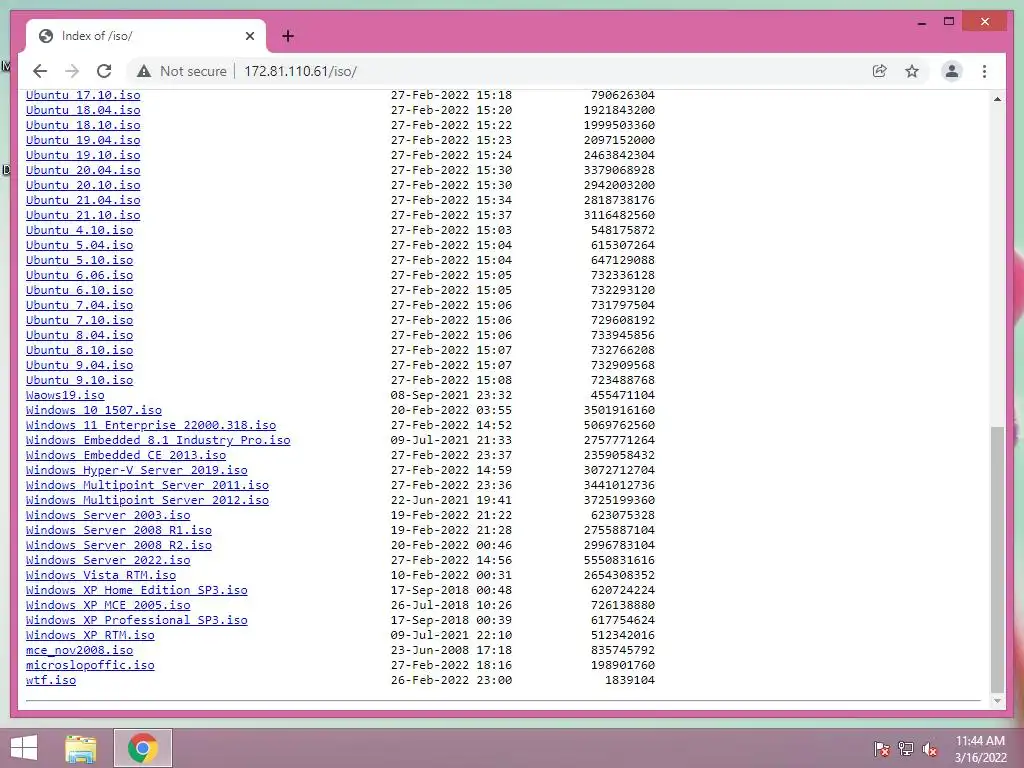1024x768 pixels.
Task: Click Windows_XP_MCE_2005.iso link
Action: 108,605
